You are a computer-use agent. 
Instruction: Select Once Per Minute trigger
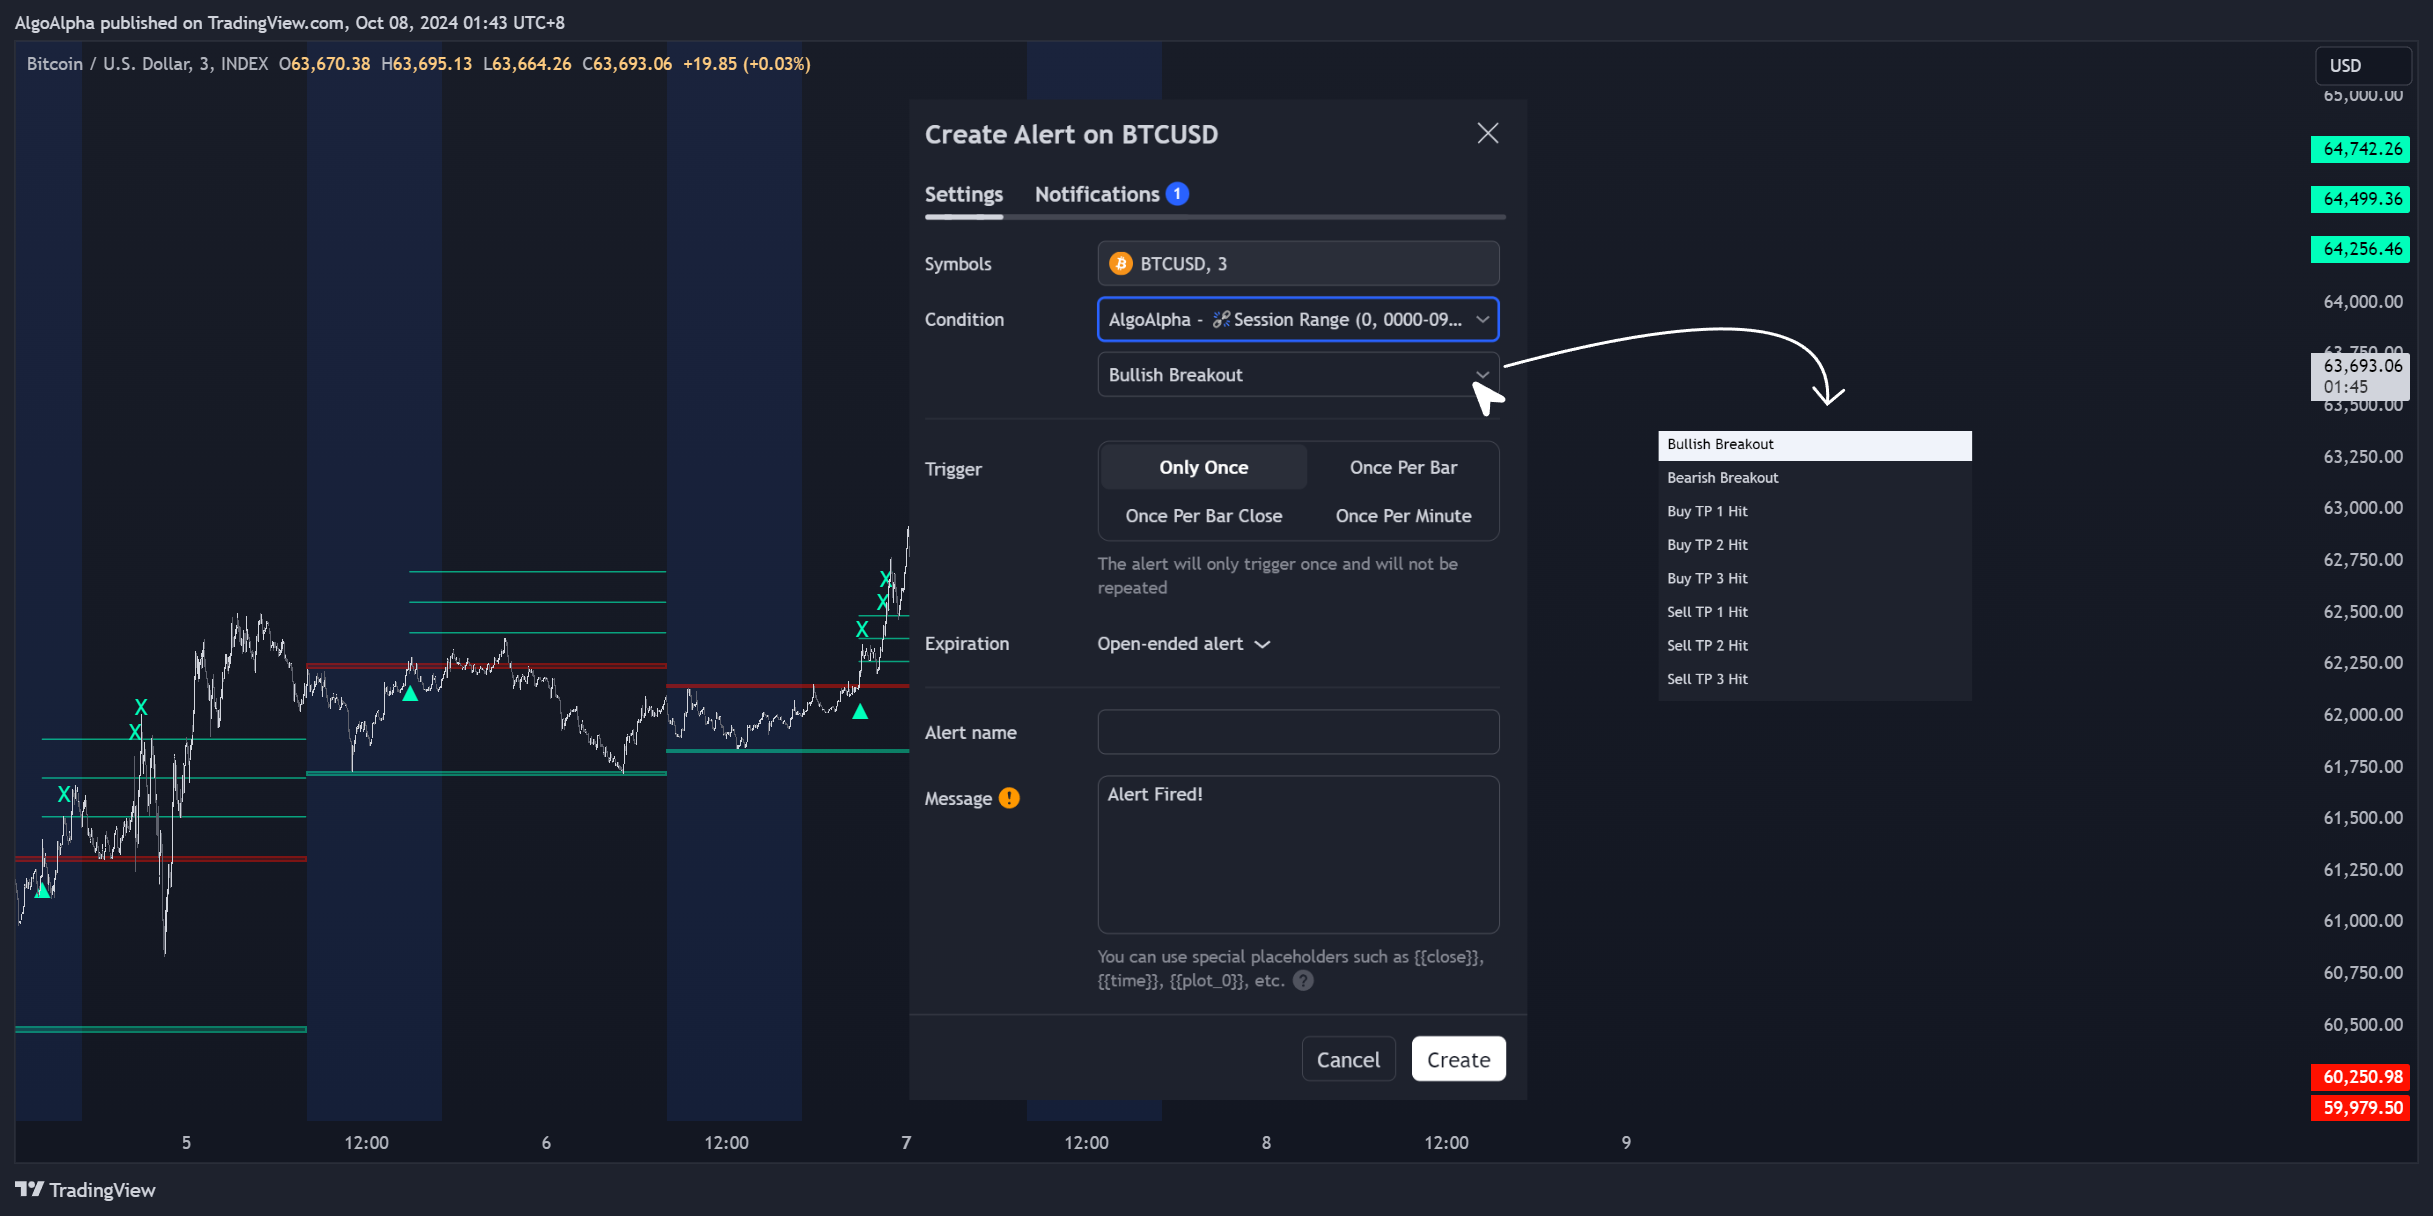pyautogui.click(x=1403, y=516)
